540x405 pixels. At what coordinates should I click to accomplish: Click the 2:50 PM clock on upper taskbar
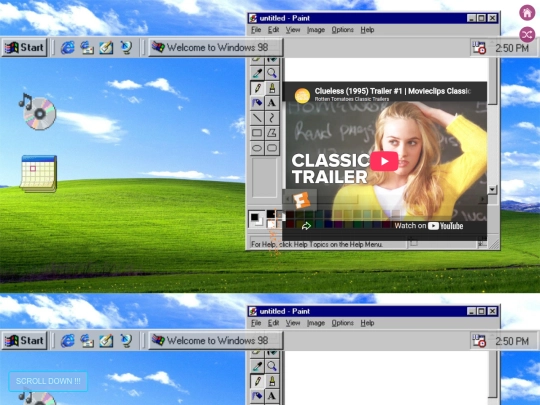(x=512, y=48)
